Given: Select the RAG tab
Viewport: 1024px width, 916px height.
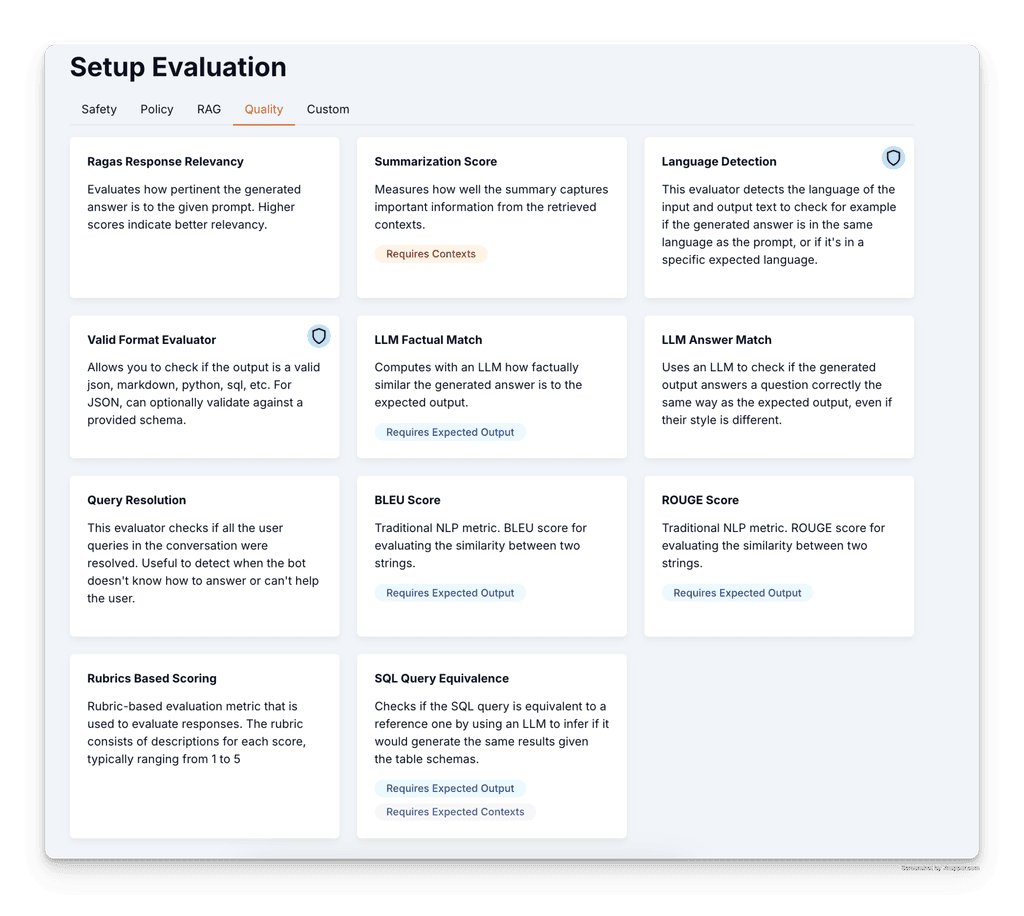Looking at the screenshot, I should pyautogui.click(x=209, y=109).
